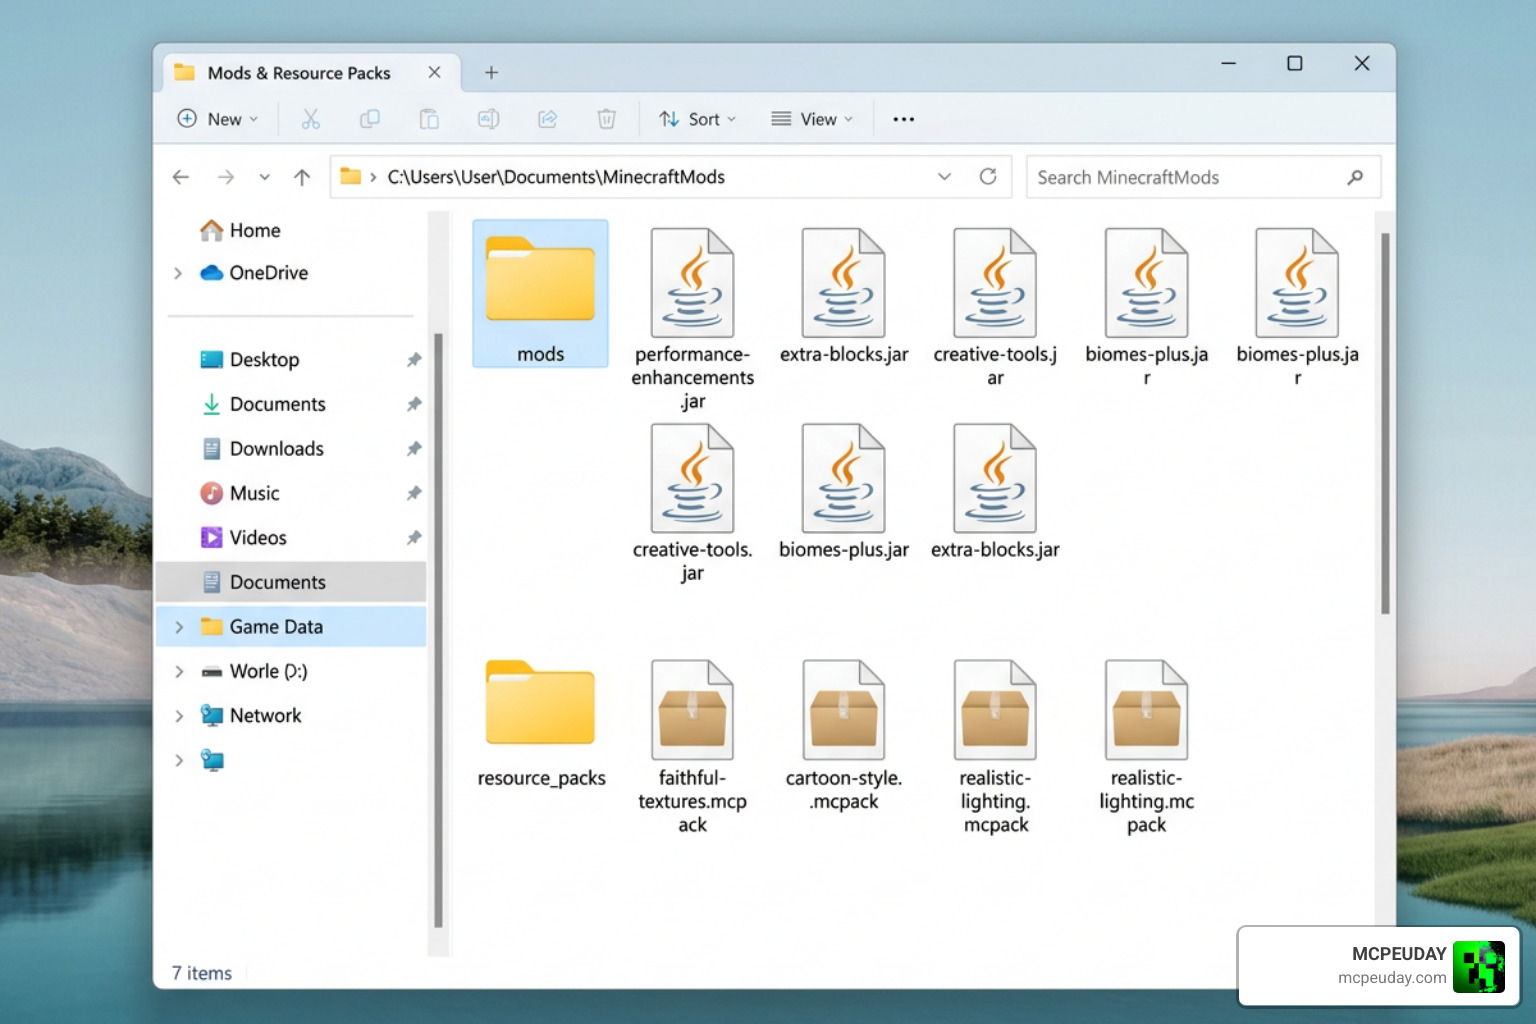1536x1024 pixels.
Task: Expand the Worle (D:) drive node
Action: (x=179, y=672)
